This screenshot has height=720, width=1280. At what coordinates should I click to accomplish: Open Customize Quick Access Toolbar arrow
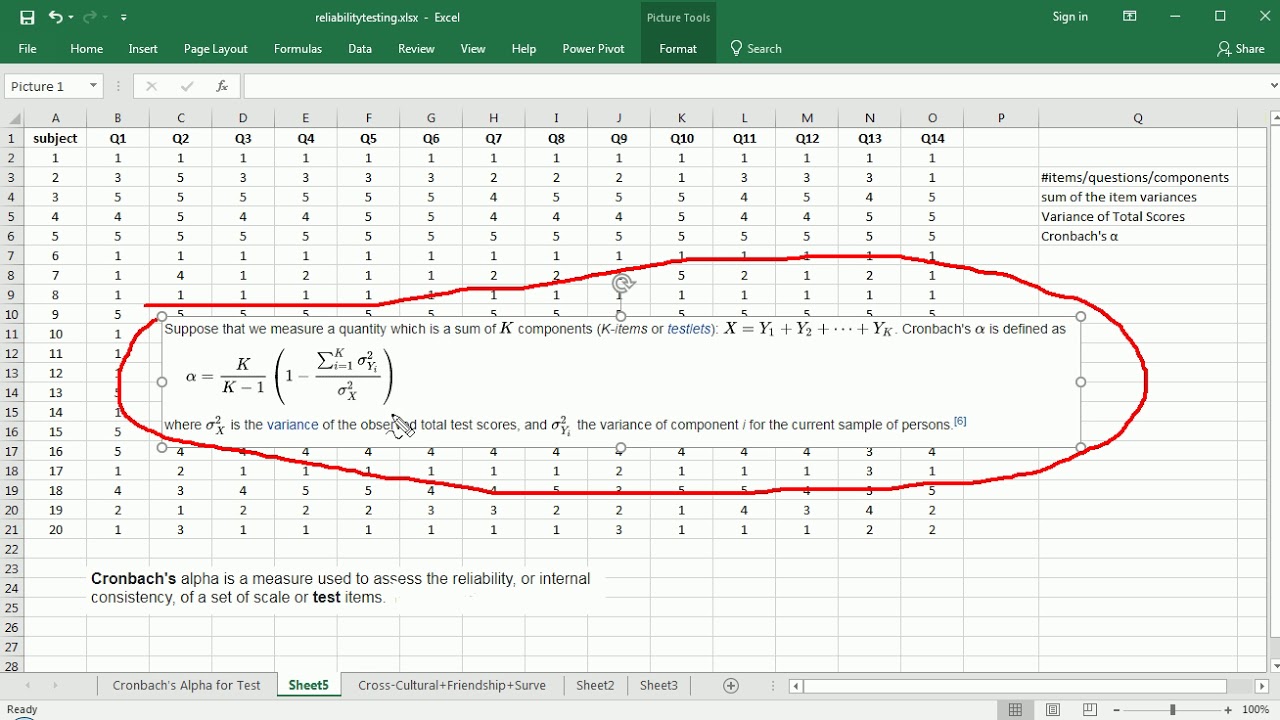124,17
